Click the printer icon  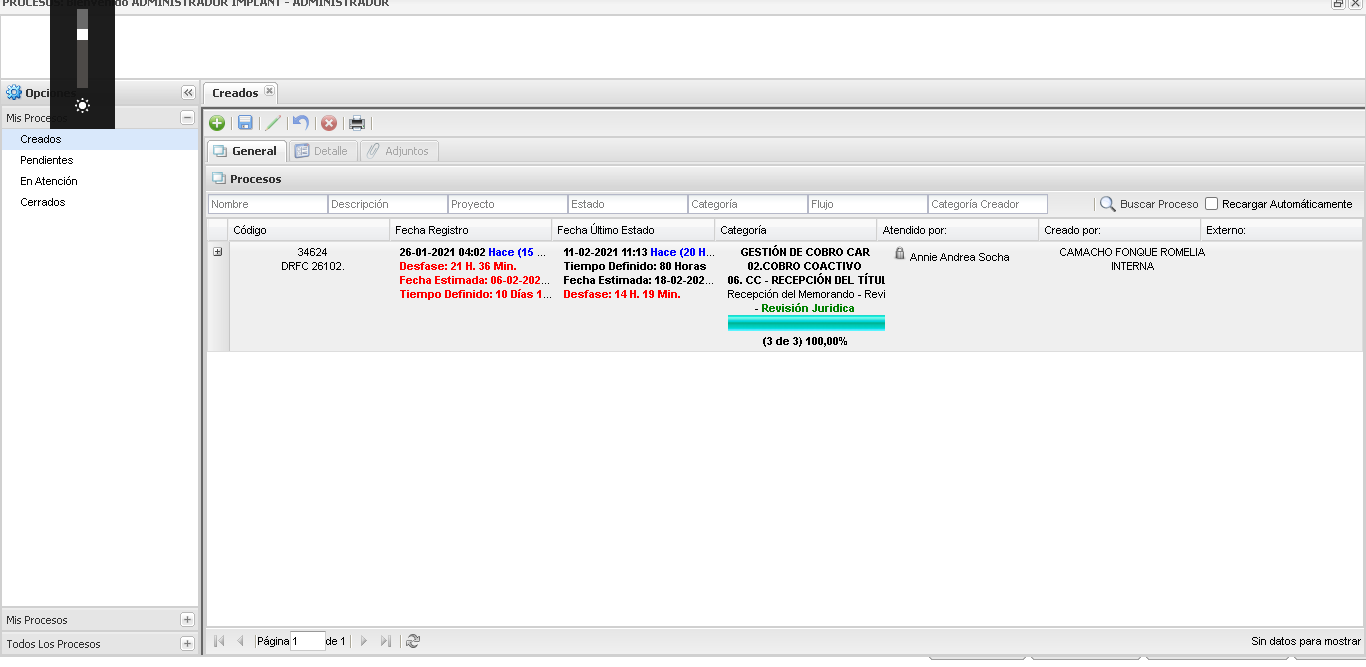click(x=357, y=123)
